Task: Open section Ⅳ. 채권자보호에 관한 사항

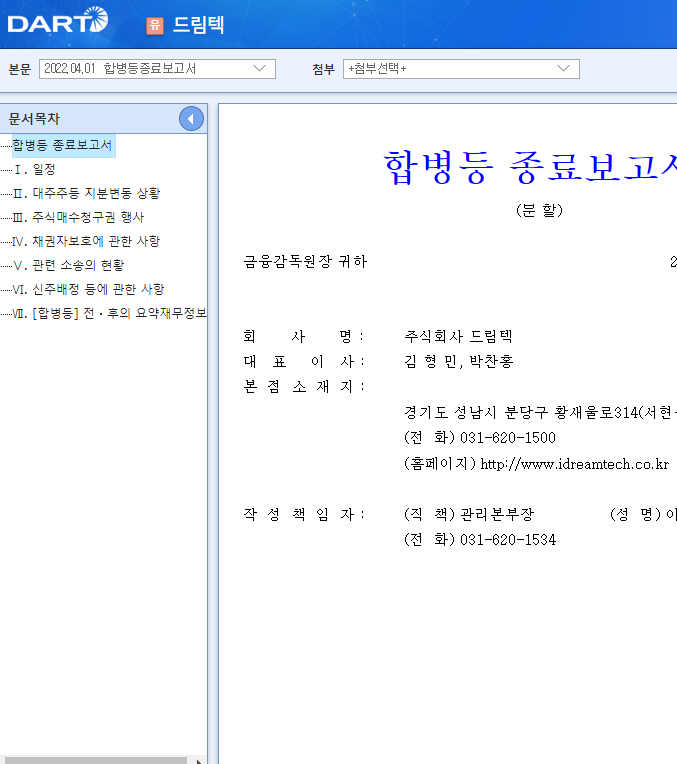Action: pyautogui.click(x=86, y=241)
